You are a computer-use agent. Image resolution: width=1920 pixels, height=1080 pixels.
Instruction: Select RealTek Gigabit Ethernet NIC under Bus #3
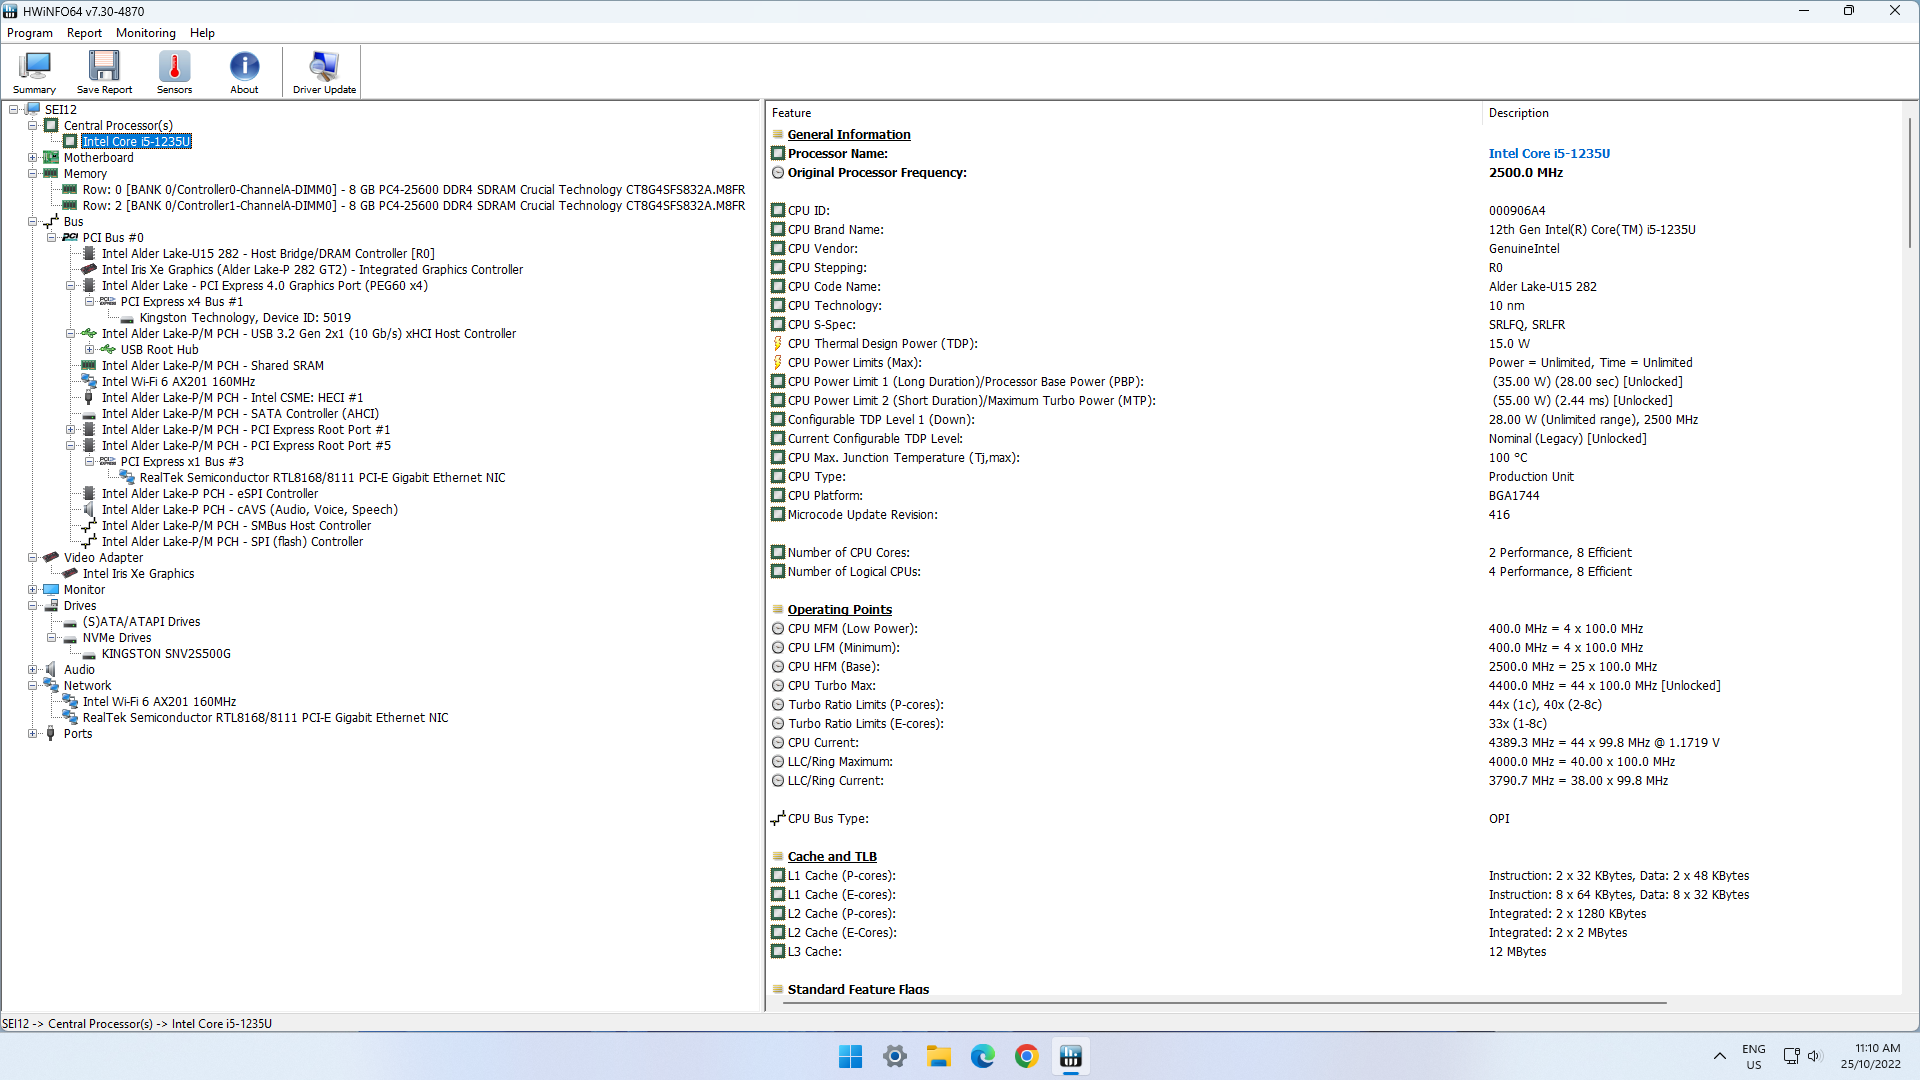pyautogui.click(x=322, y=478)
